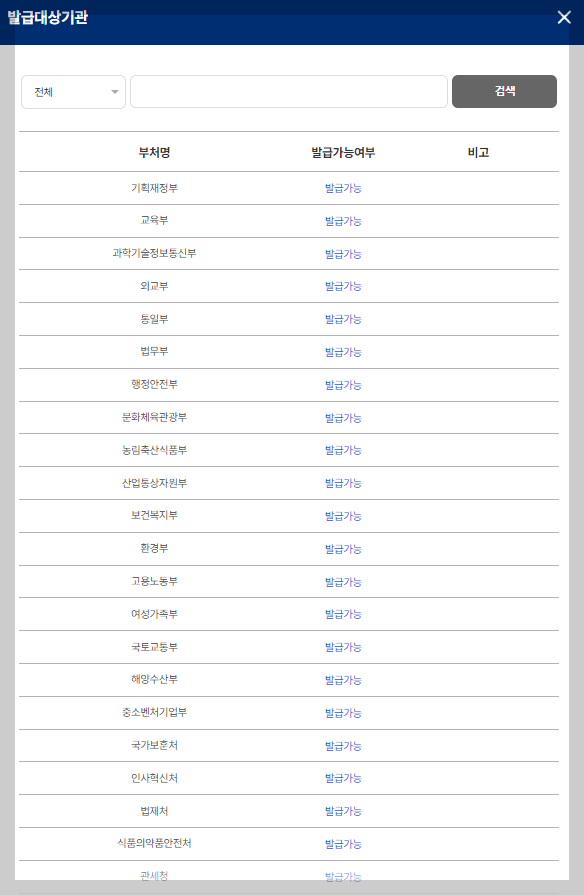Click inside the search input field

pyautogui.click(x=289, y=91)
